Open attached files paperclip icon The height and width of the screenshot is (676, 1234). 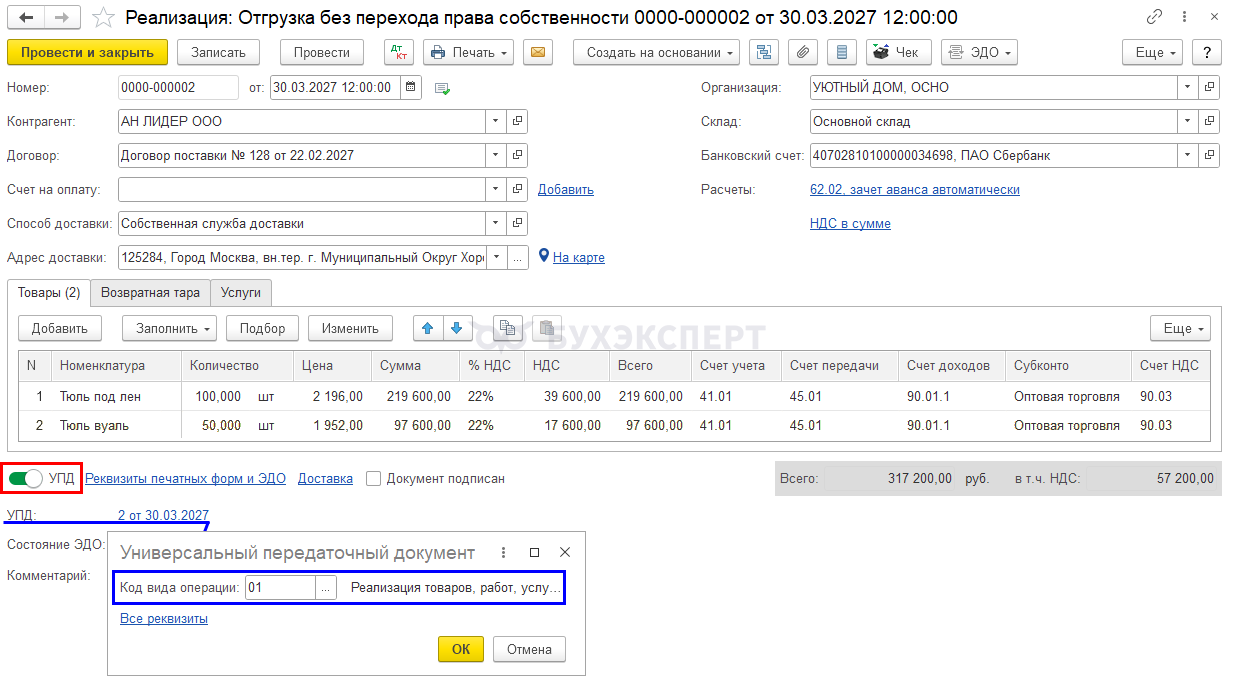tap(803, 52)
